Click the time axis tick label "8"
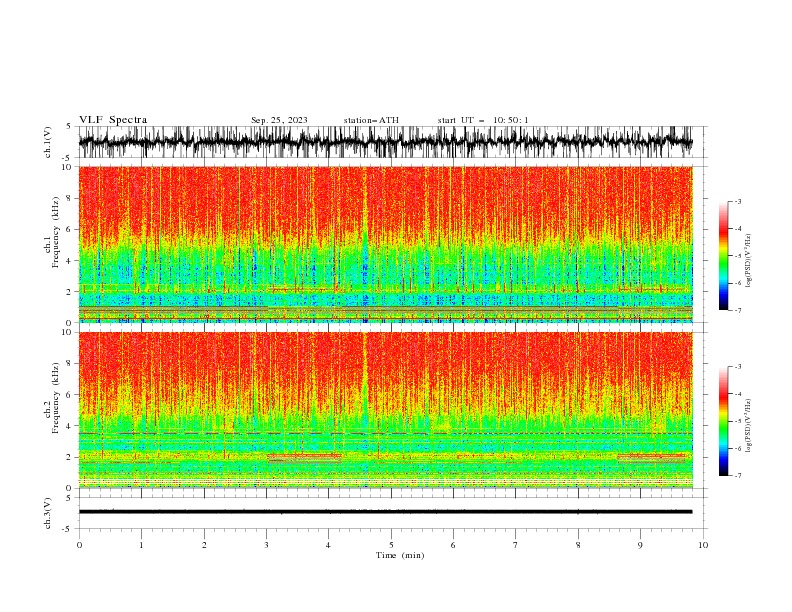 click(578, 545)
